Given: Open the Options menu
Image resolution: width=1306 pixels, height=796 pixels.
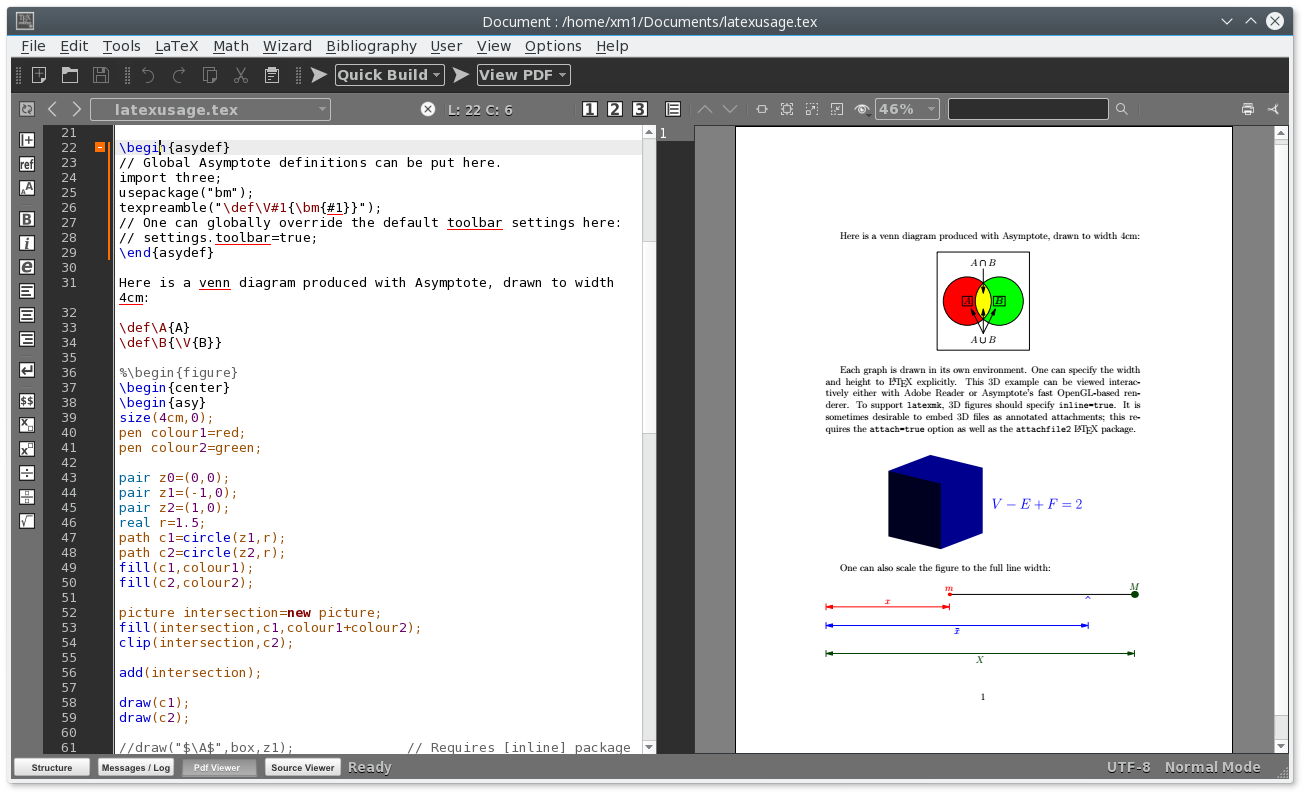Looking at the screenshot, I should pyautogui.click(x=553, y=46).
